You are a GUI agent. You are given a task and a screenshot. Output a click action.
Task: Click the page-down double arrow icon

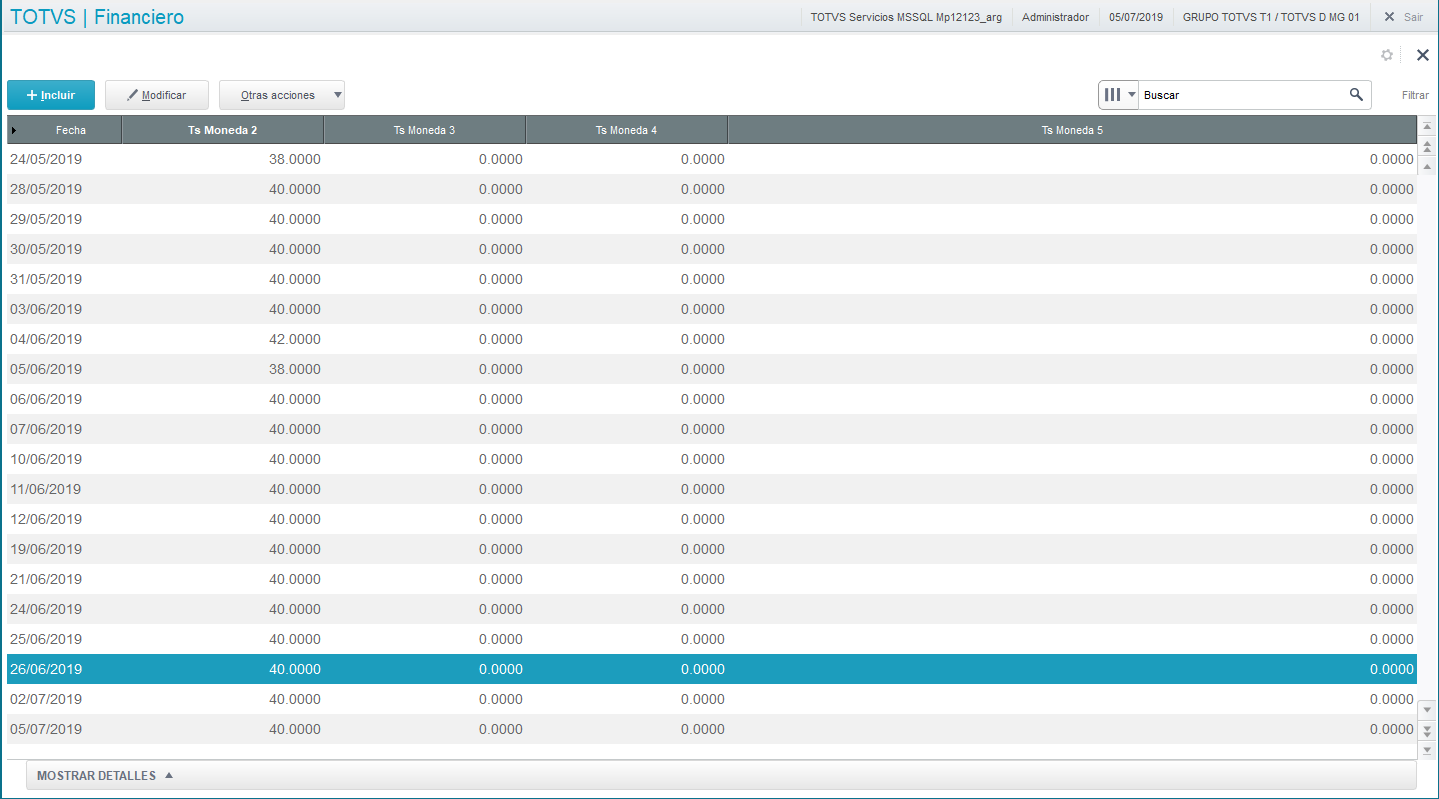(x=1427, y=730)
